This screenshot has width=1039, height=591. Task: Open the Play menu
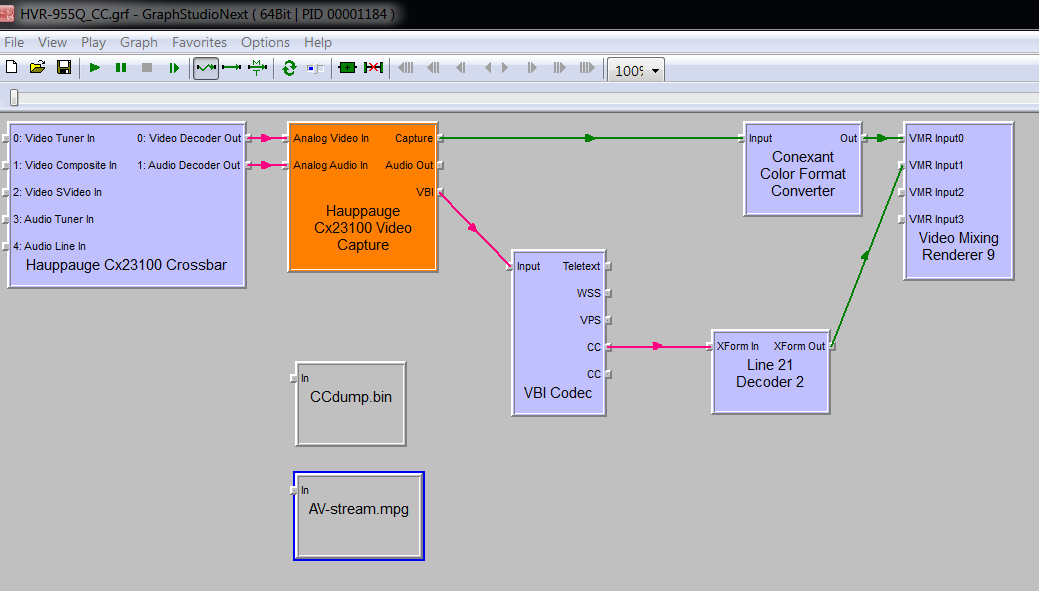click(93, 42)
